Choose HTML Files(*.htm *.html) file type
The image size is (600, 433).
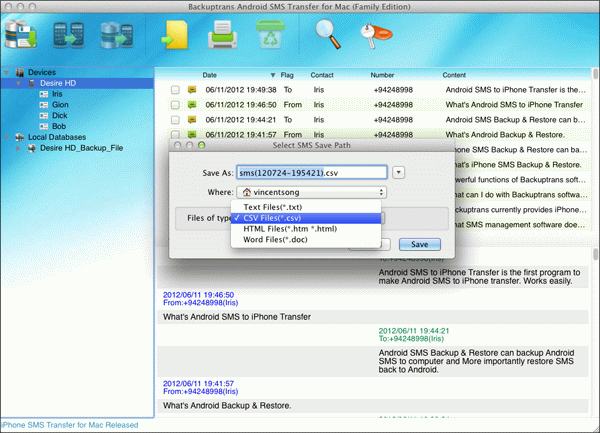tap(306, 229)
